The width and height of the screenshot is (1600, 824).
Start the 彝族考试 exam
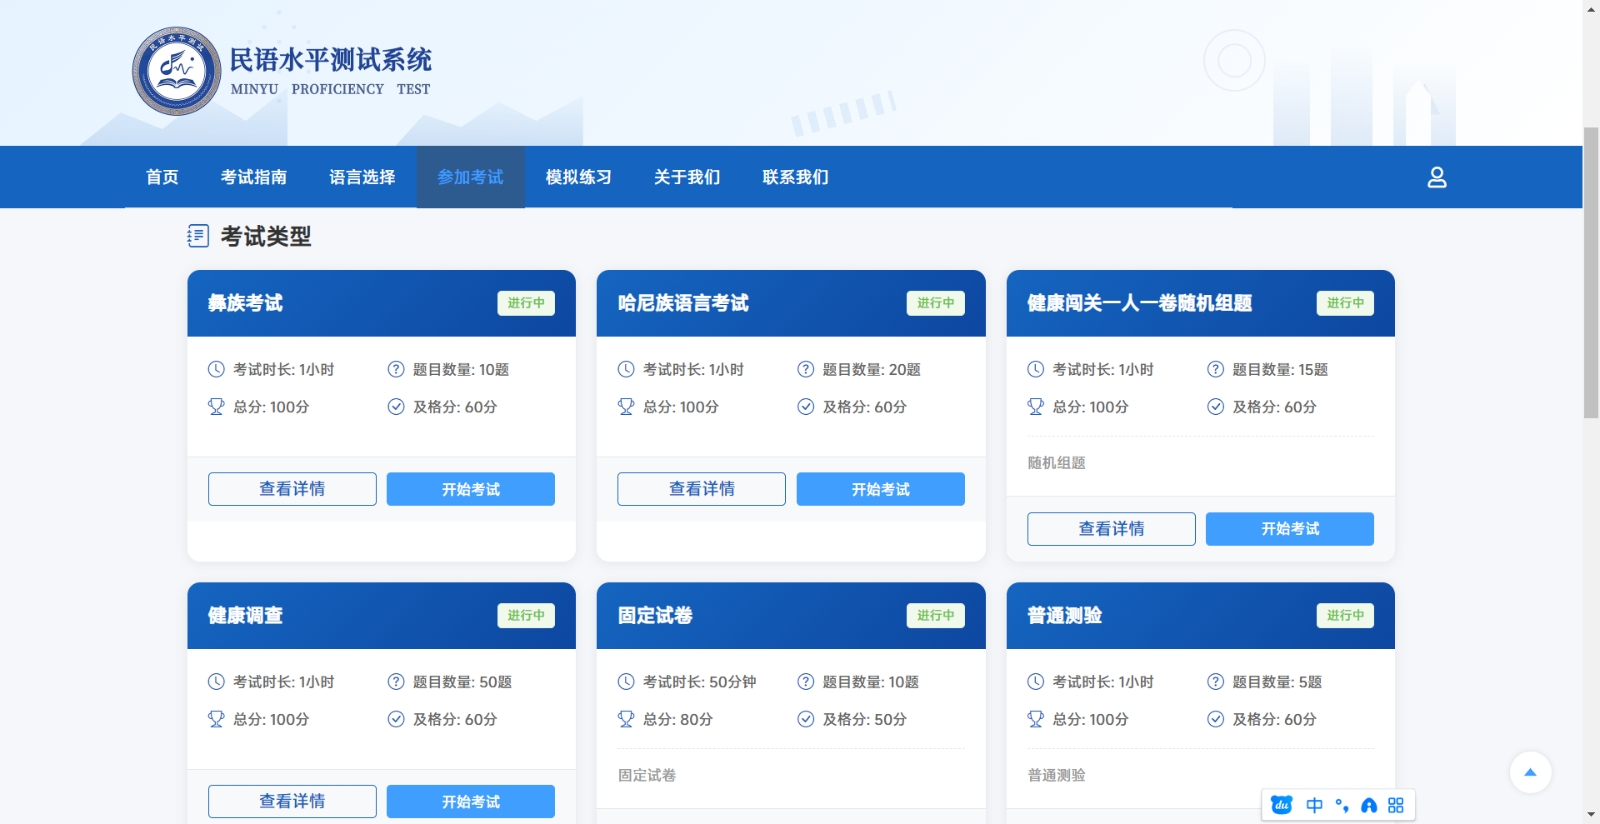471,489
